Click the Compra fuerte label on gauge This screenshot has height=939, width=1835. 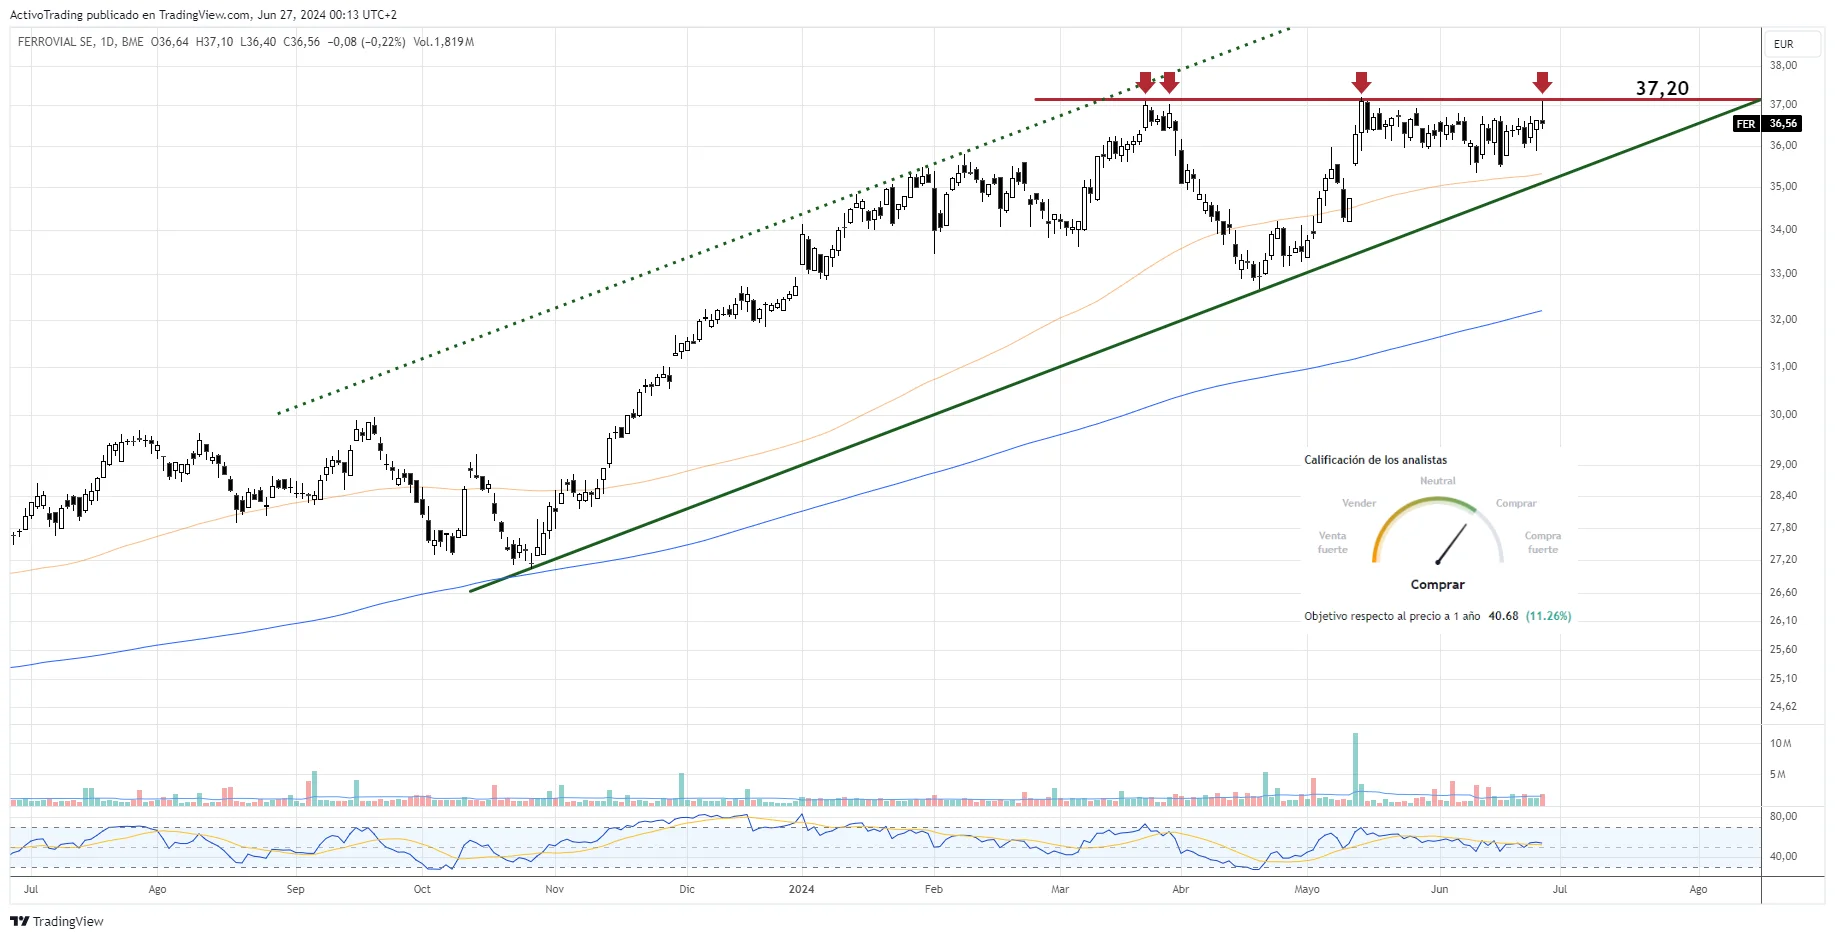tap(1543, 542)
